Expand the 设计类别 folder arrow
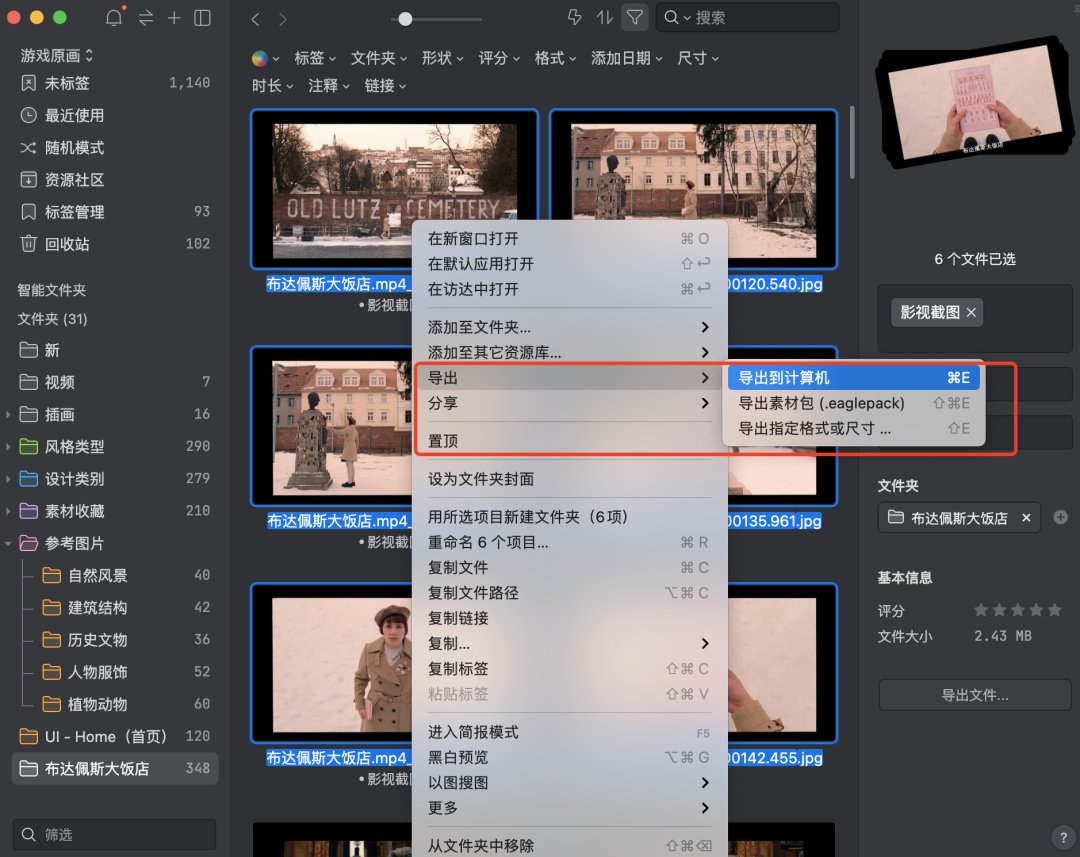The width and height of the screenshot is (1080, 857). click(8, 479)
